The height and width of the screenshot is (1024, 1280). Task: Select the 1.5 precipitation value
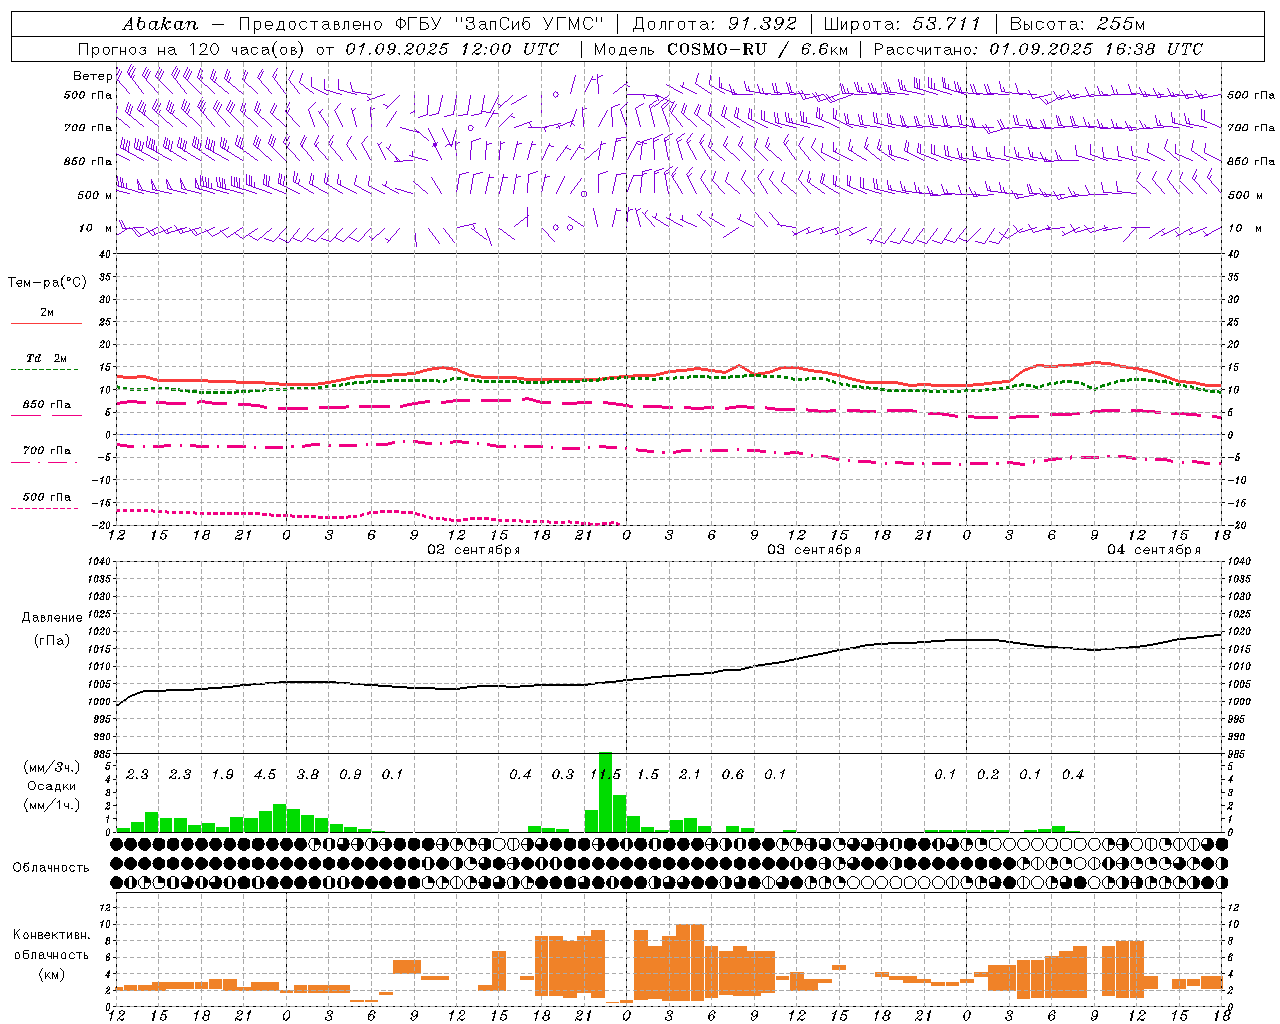[648, 775]
